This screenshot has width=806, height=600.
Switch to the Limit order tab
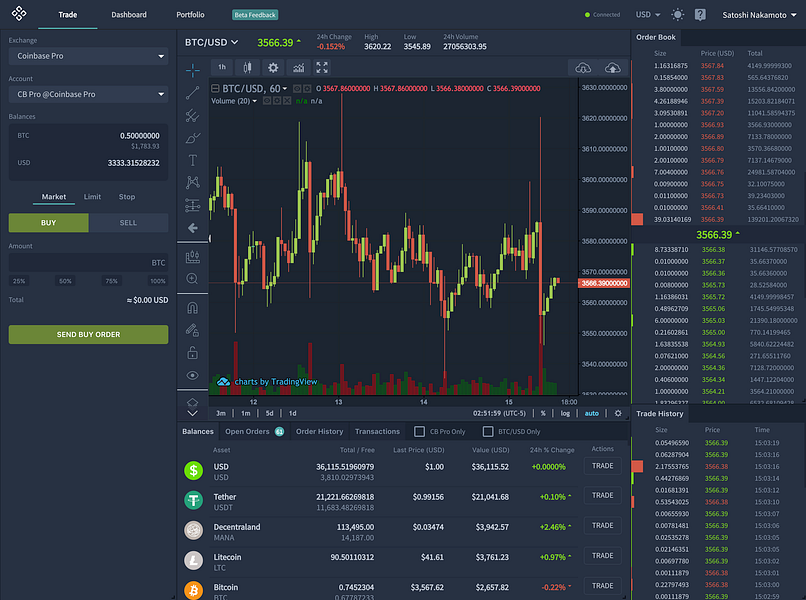93,196
